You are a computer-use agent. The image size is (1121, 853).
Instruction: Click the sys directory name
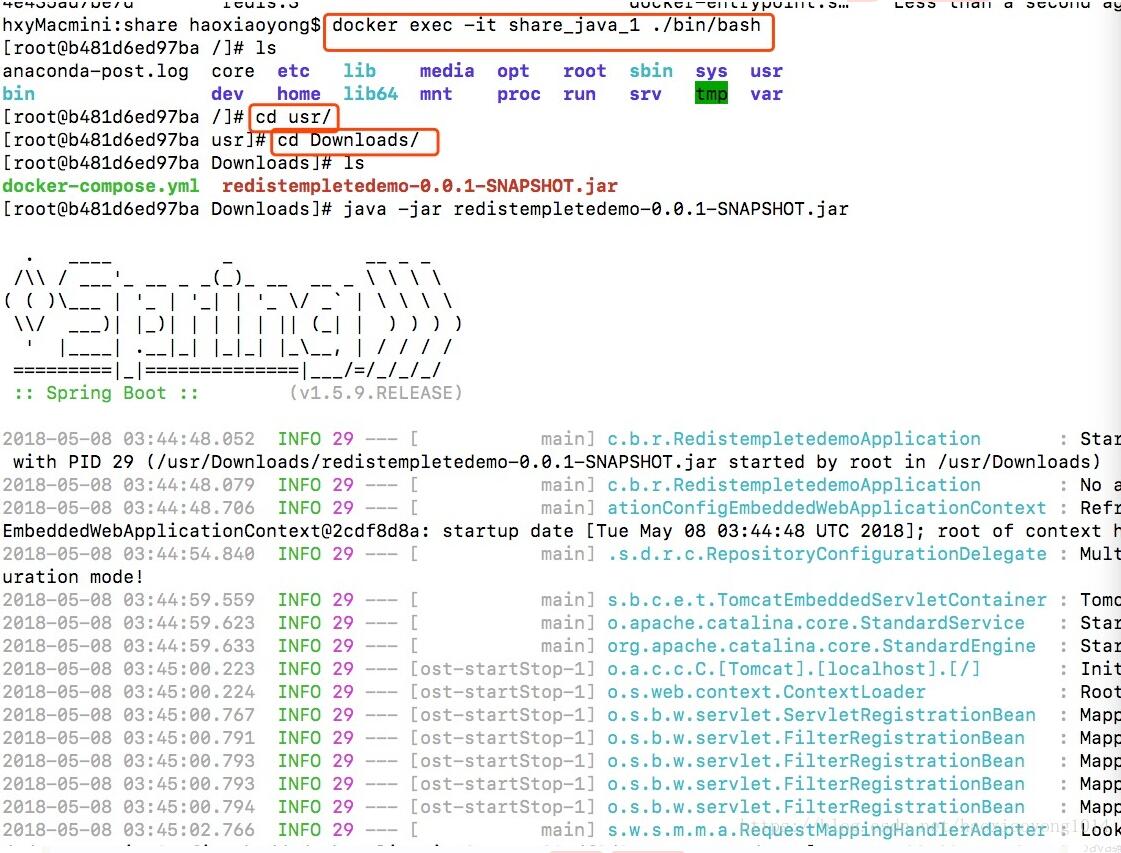pyautogui.click(x=711, y=70)
